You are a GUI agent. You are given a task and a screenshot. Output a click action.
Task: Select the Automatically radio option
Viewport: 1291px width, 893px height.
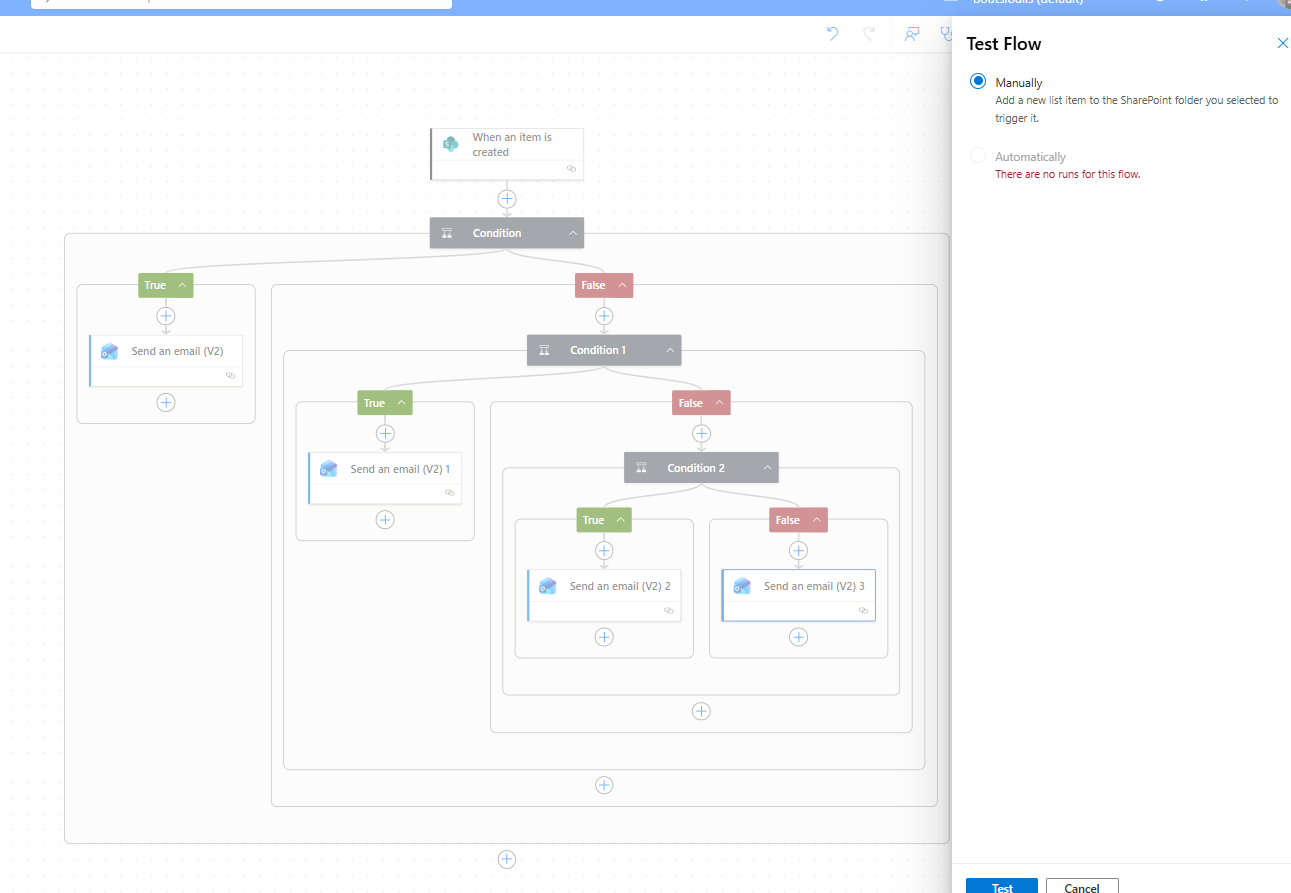[x=978, y=156]
